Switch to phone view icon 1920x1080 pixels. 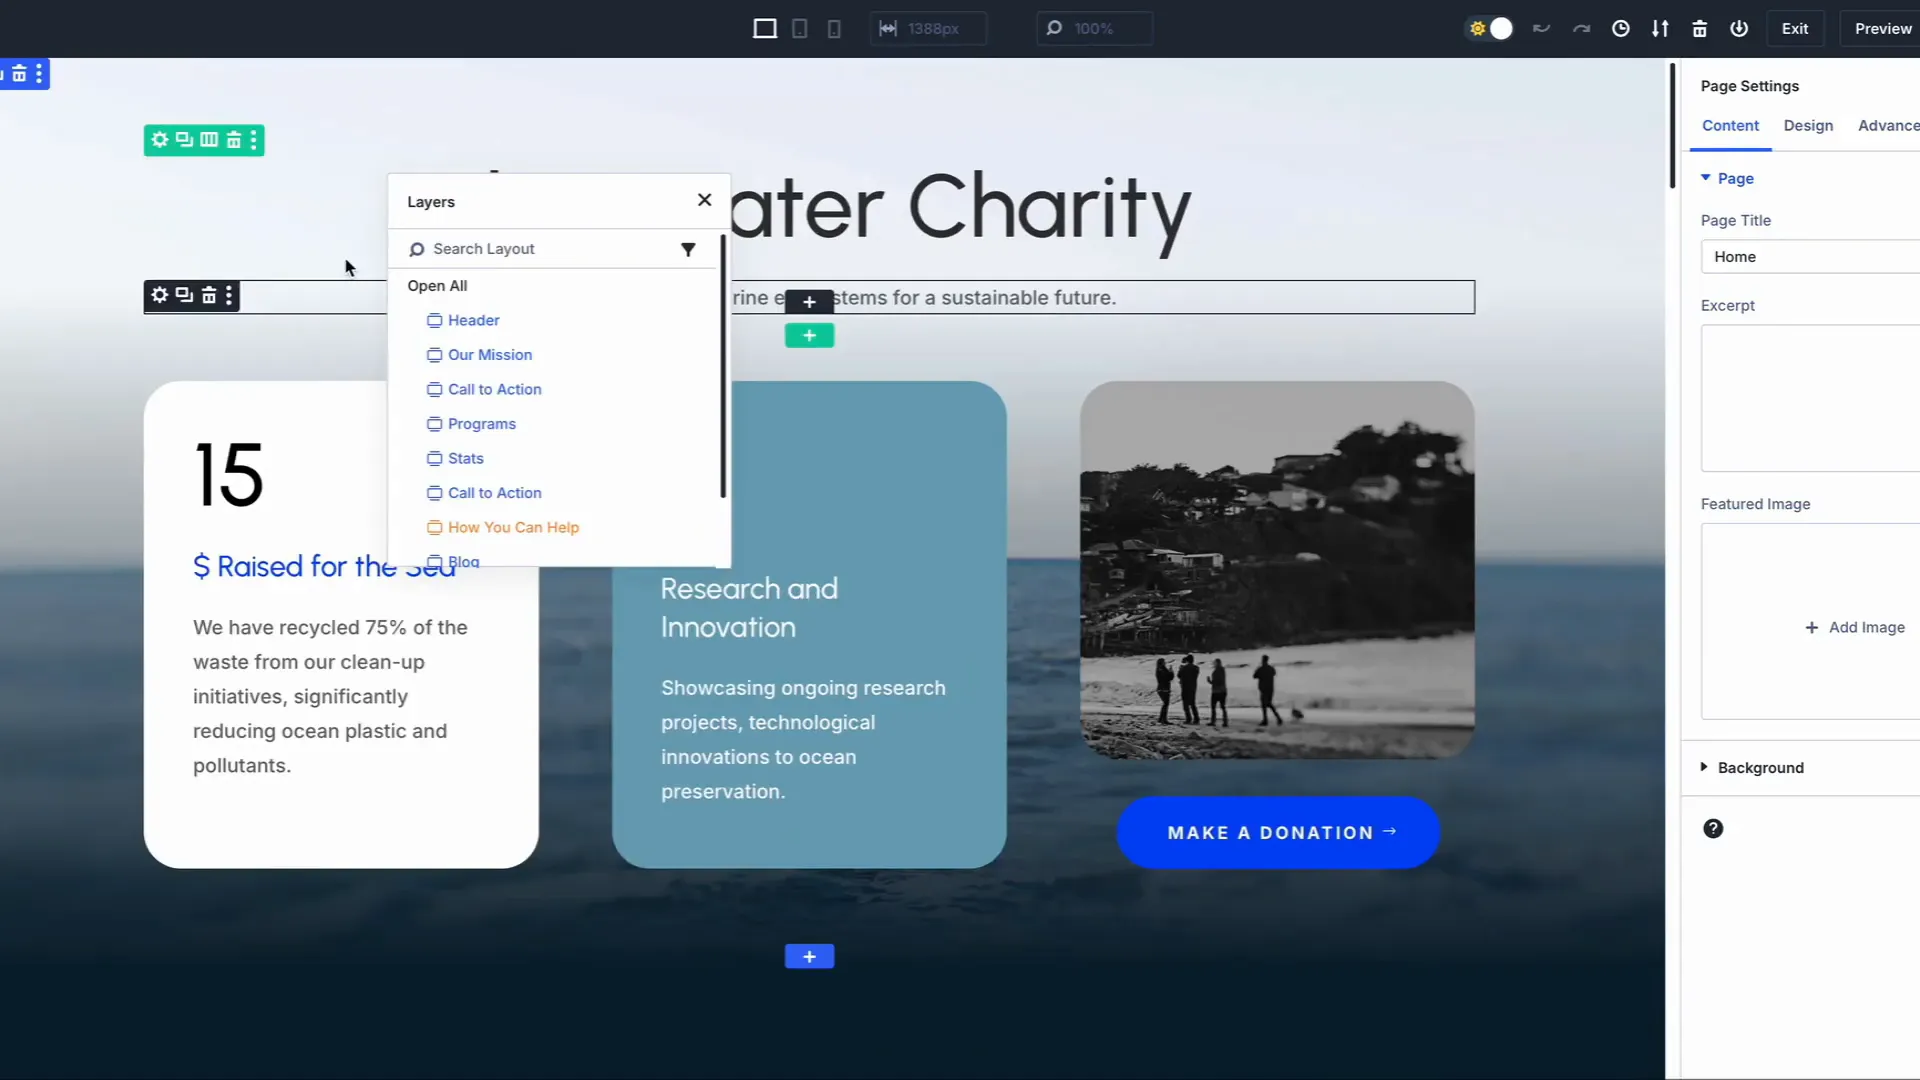point(834,28)
